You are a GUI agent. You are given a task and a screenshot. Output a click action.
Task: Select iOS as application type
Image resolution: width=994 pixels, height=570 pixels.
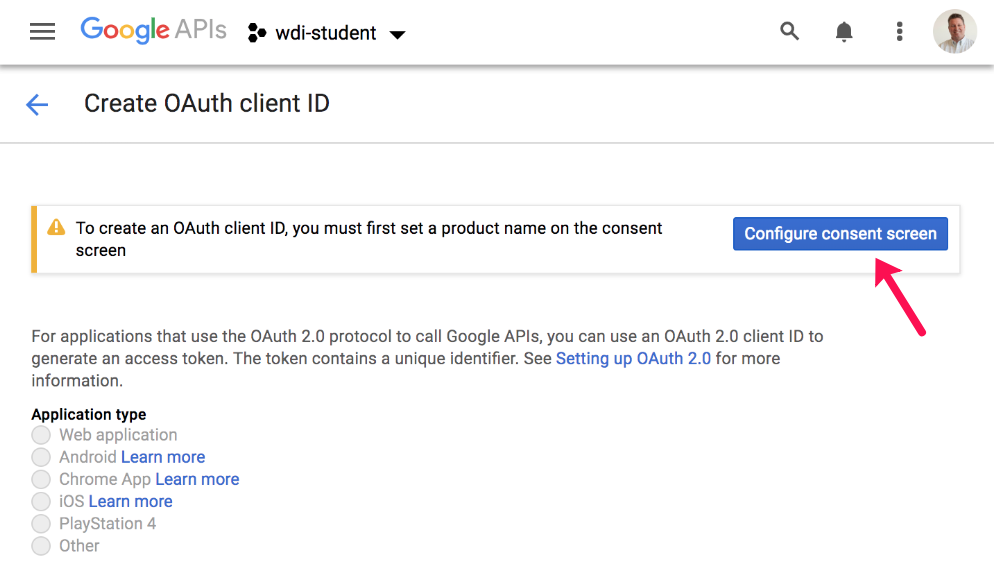click(41, 501)
